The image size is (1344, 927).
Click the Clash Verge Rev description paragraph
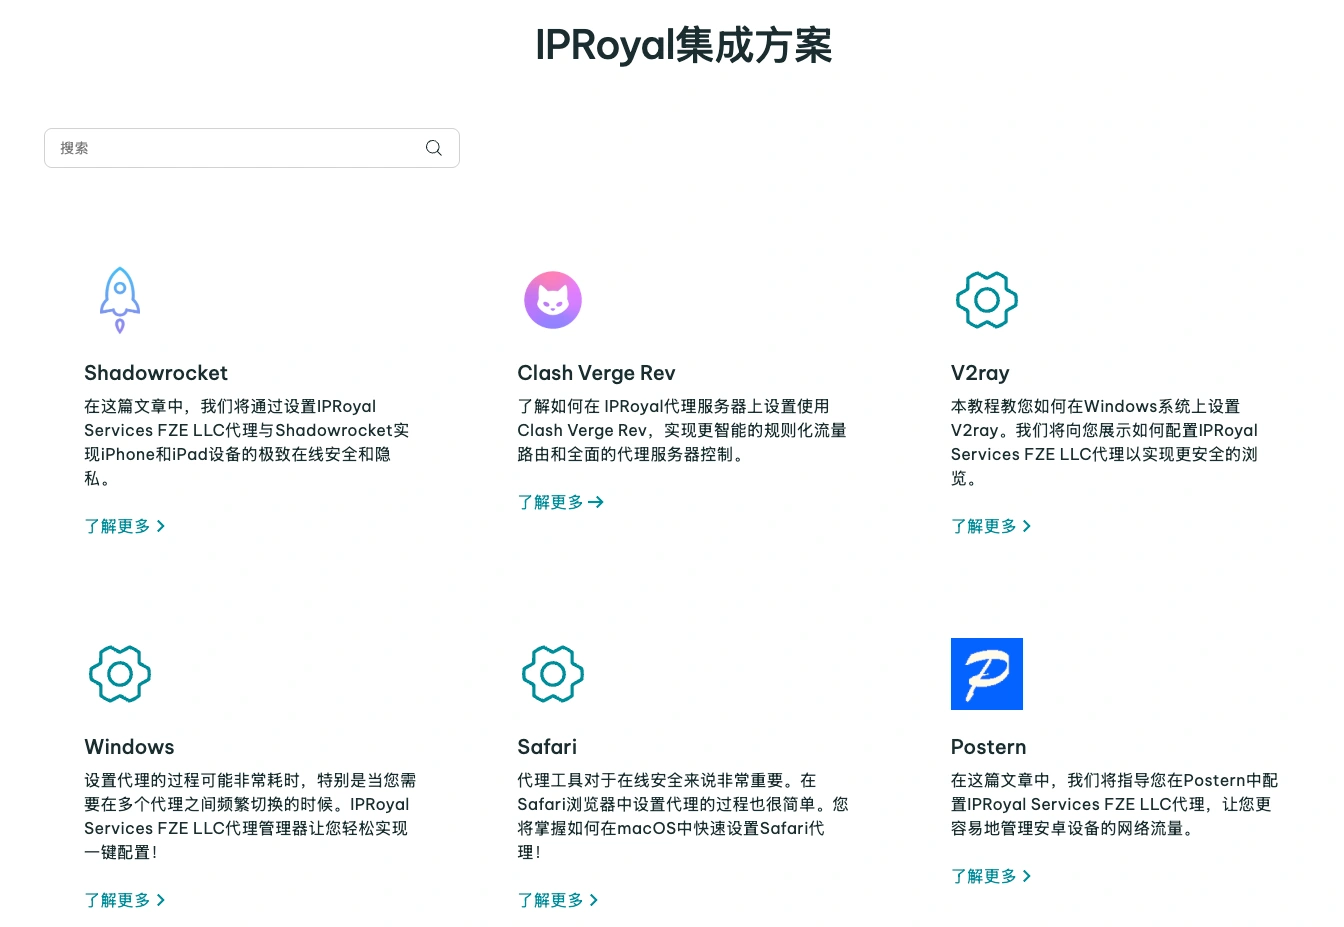[682, 430]
